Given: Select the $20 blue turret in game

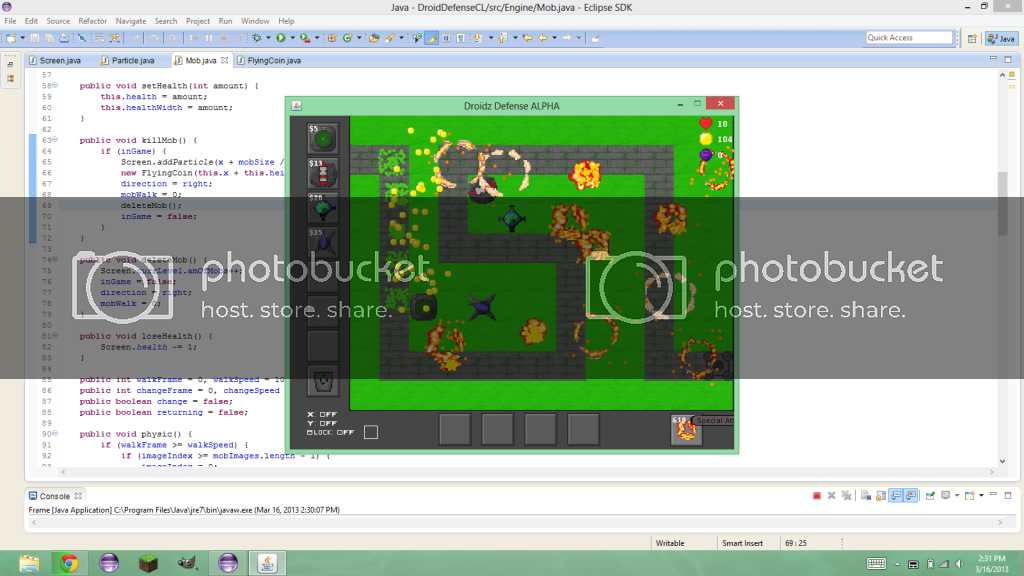Looking at the screenshot, I should coord(323,209).
